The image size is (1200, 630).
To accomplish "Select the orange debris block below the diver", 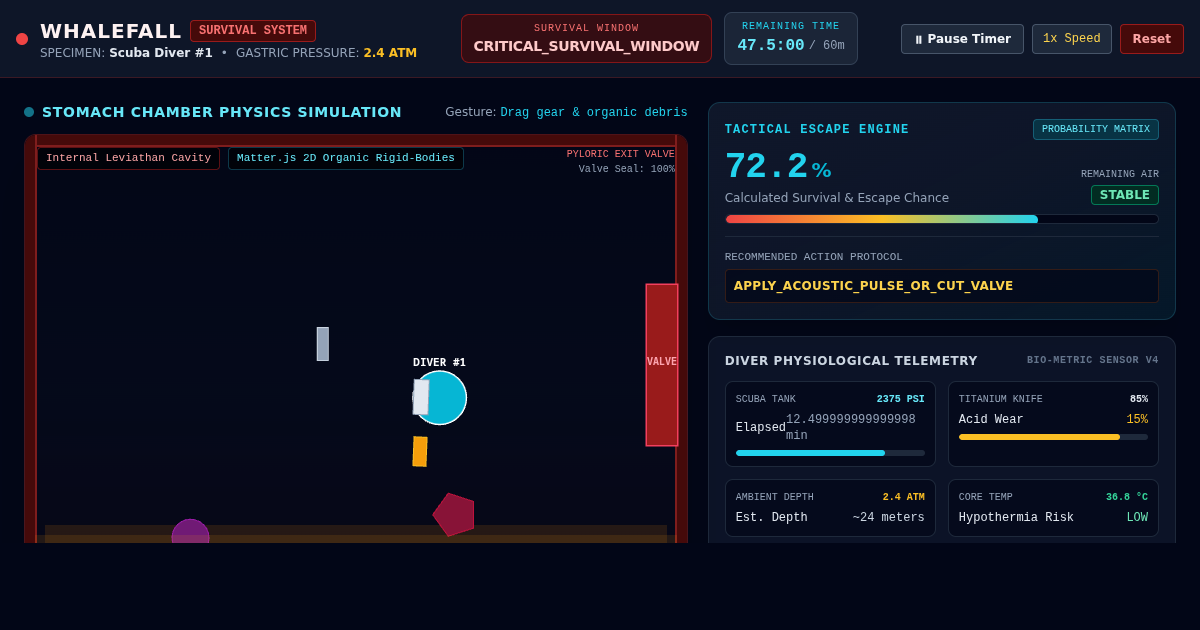I will pos(420,451).
